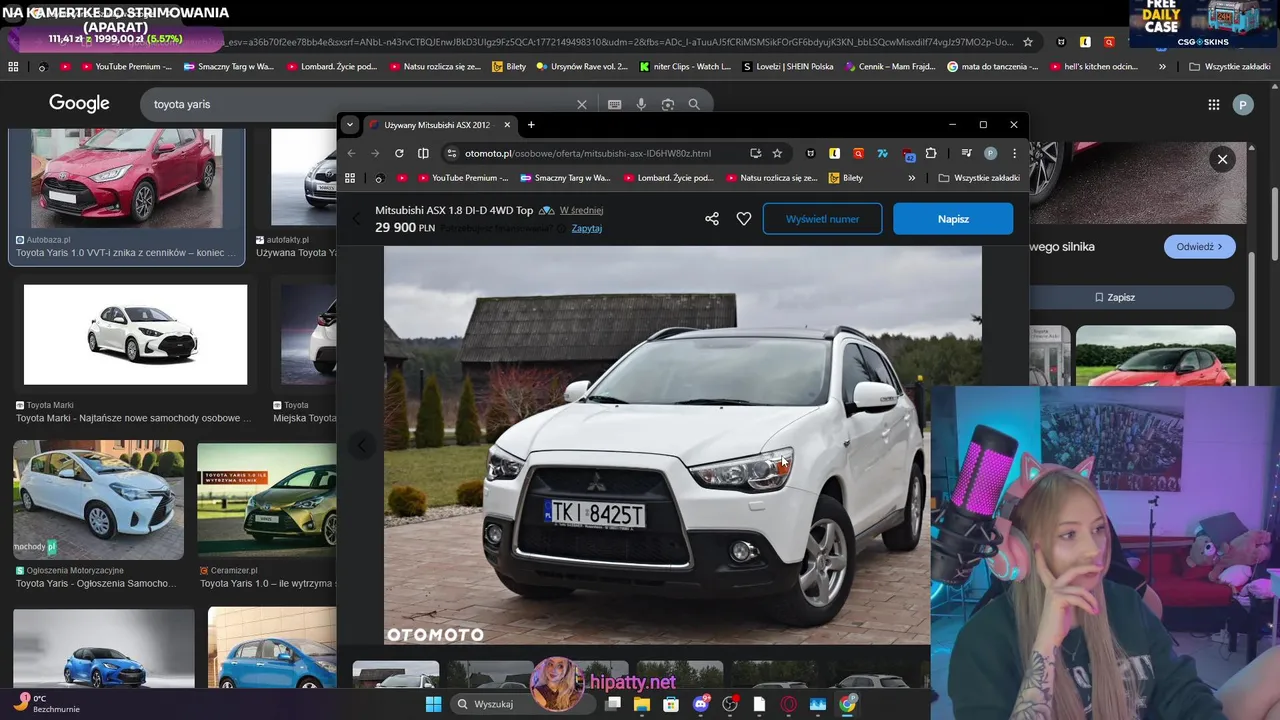Go back in the otomoto browser window
The height and width of the screenshot is (720, 1280).
(x=351, y=153)
